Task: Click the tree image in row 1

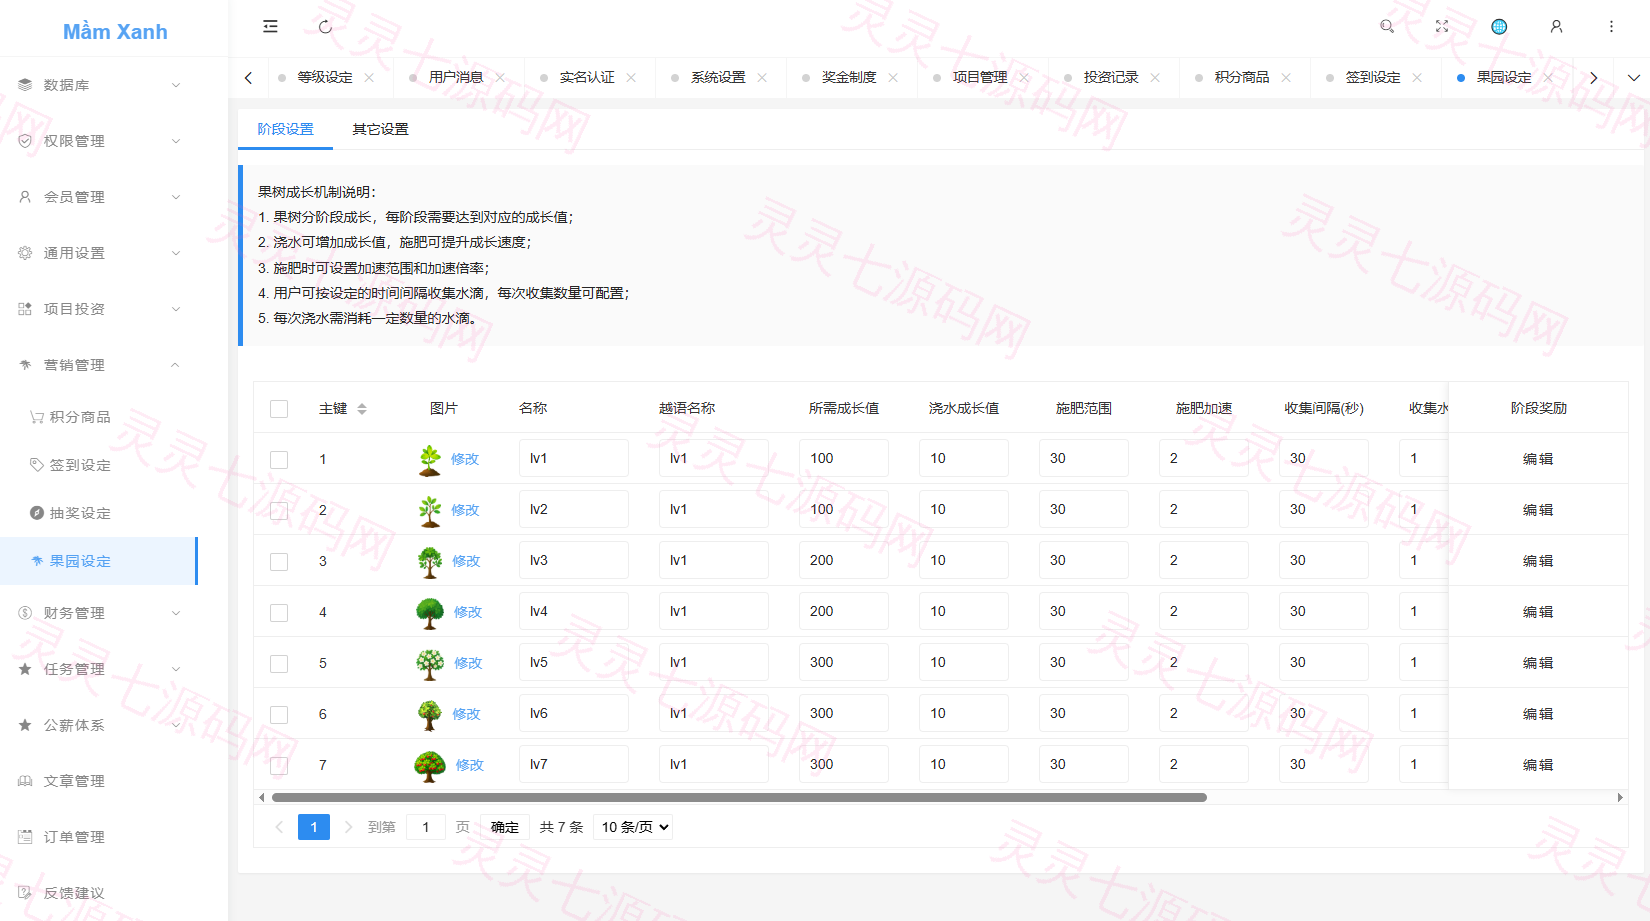Action: click(430, 460)
